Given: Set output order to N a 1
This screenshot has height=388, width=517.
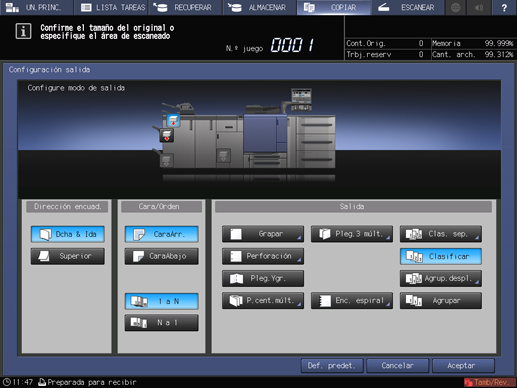Looking at the screenshot, I should (162, 323).
